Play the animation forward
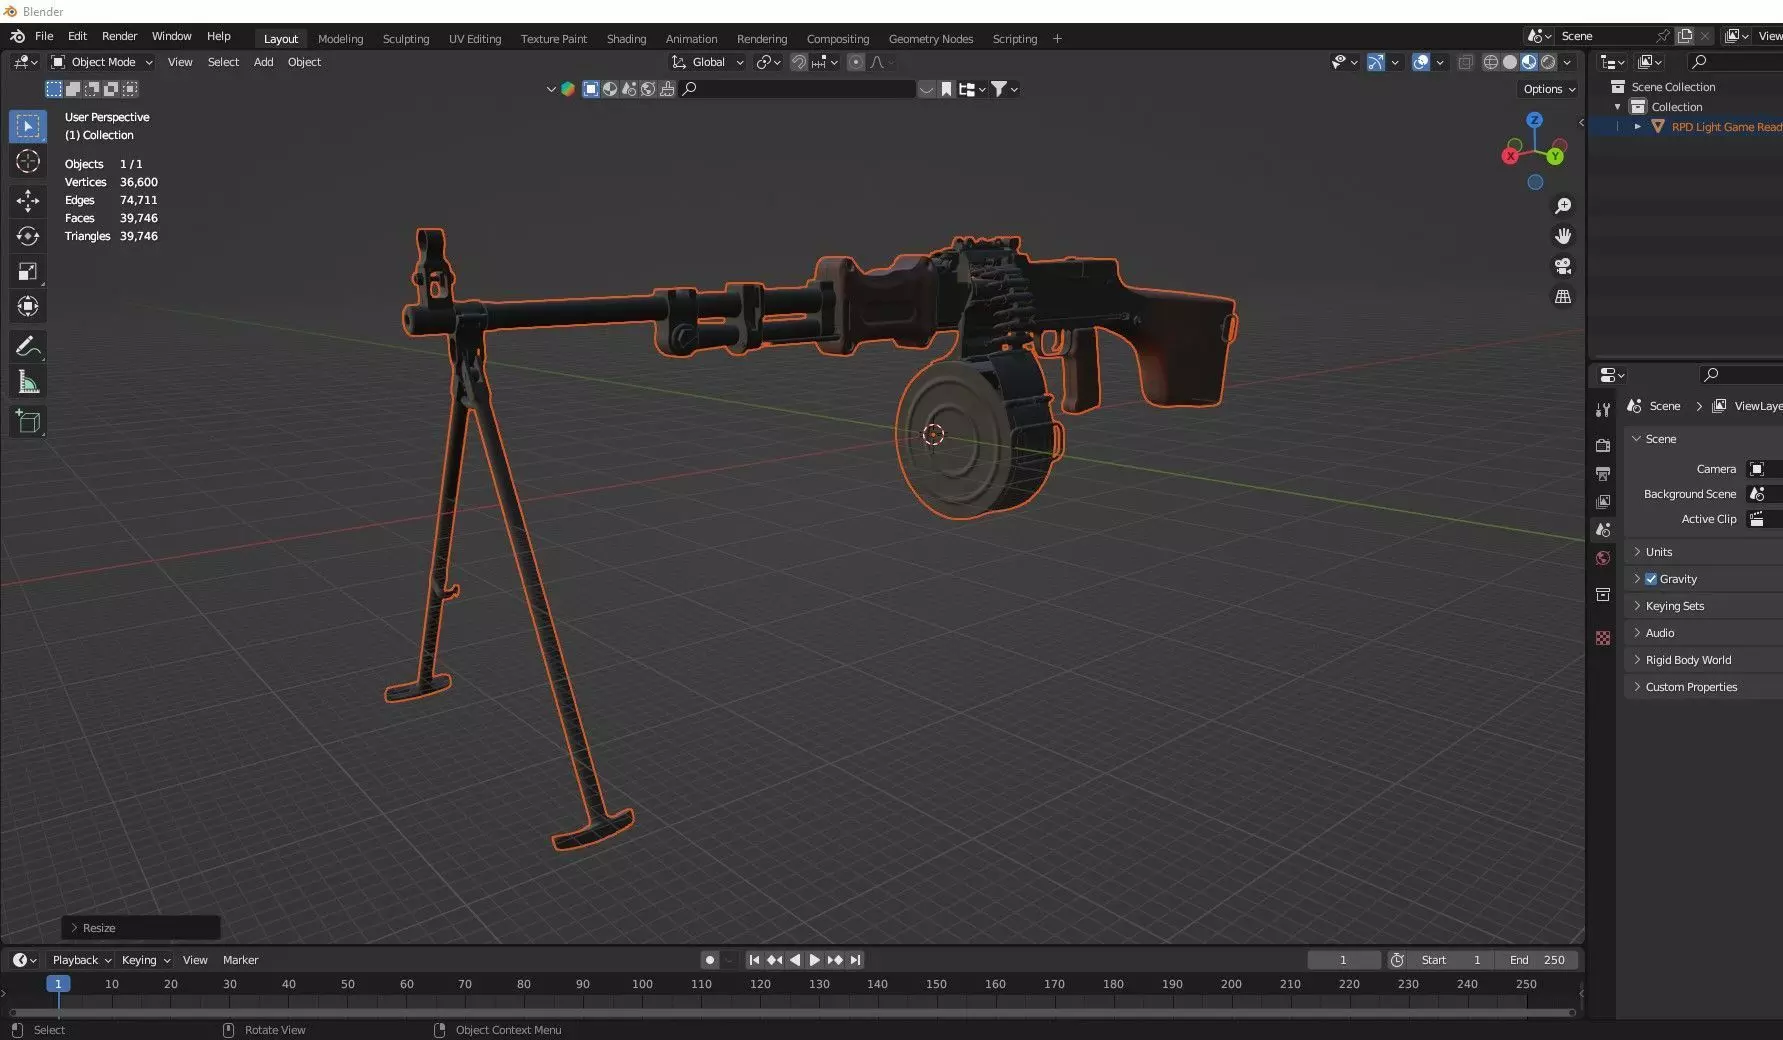 (815, 960)
